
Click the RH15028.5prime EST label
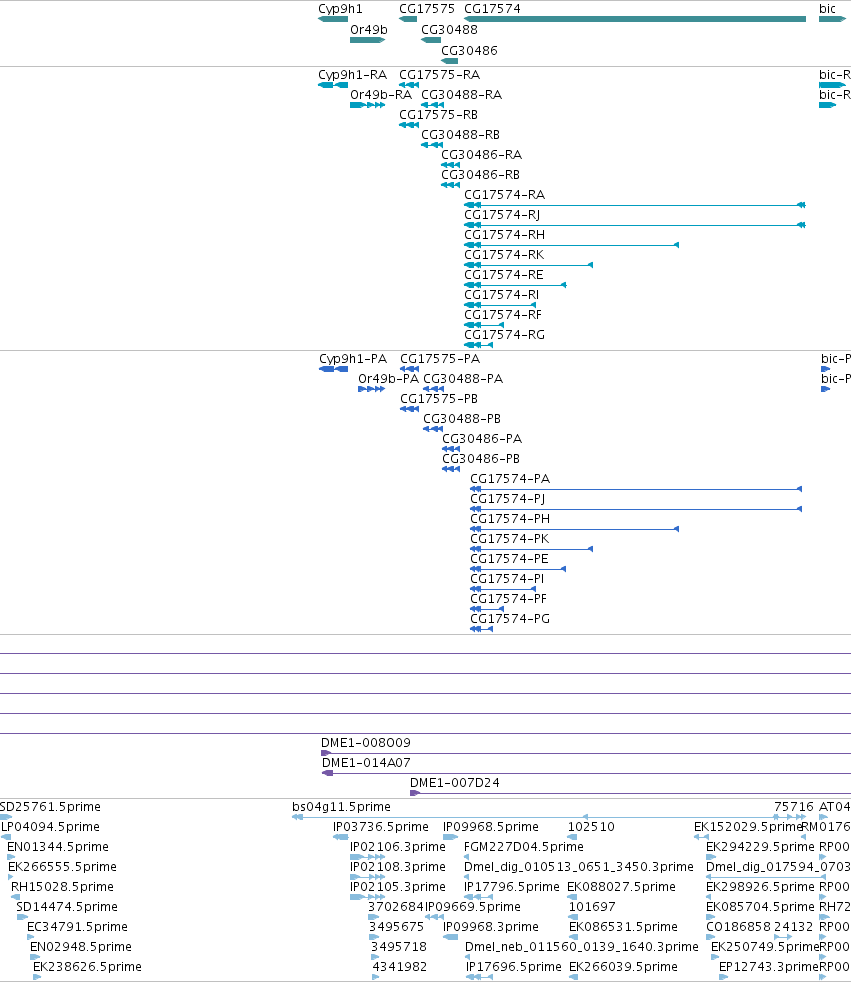[62, 887]
